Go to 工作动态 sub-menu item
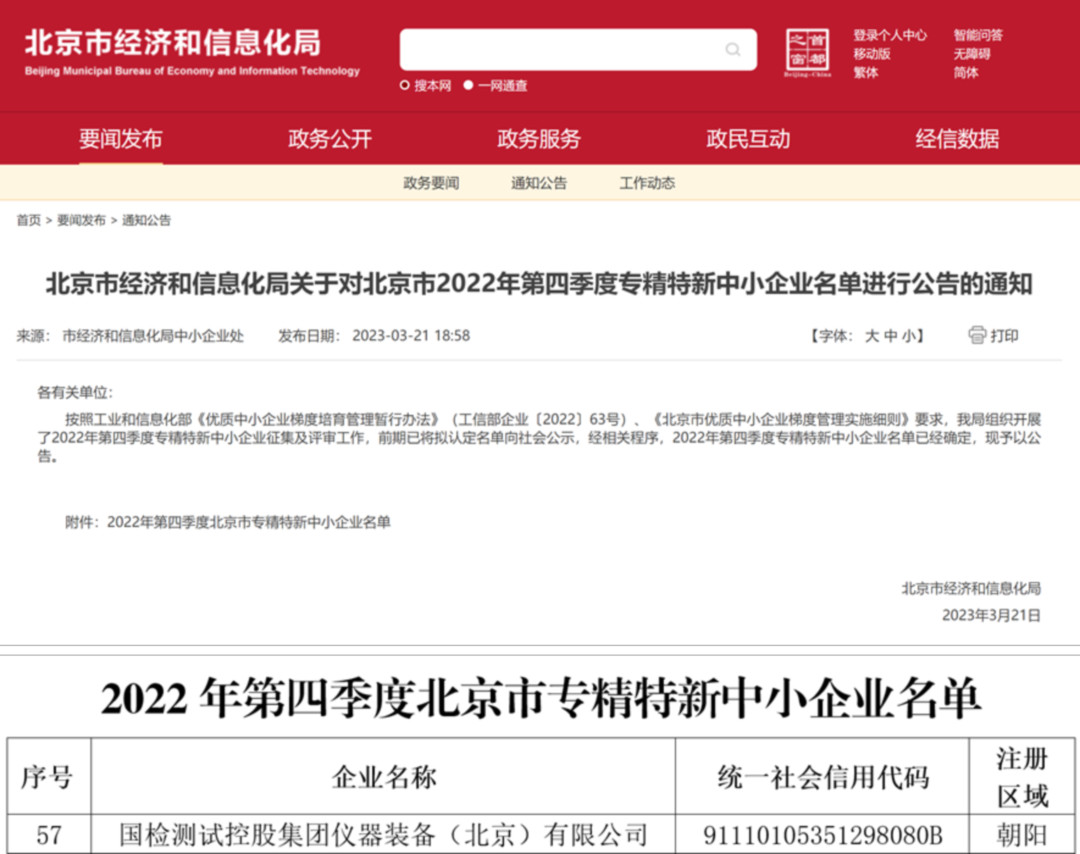Viewport: 1080px width, 854px height. [x=647, y=183]
